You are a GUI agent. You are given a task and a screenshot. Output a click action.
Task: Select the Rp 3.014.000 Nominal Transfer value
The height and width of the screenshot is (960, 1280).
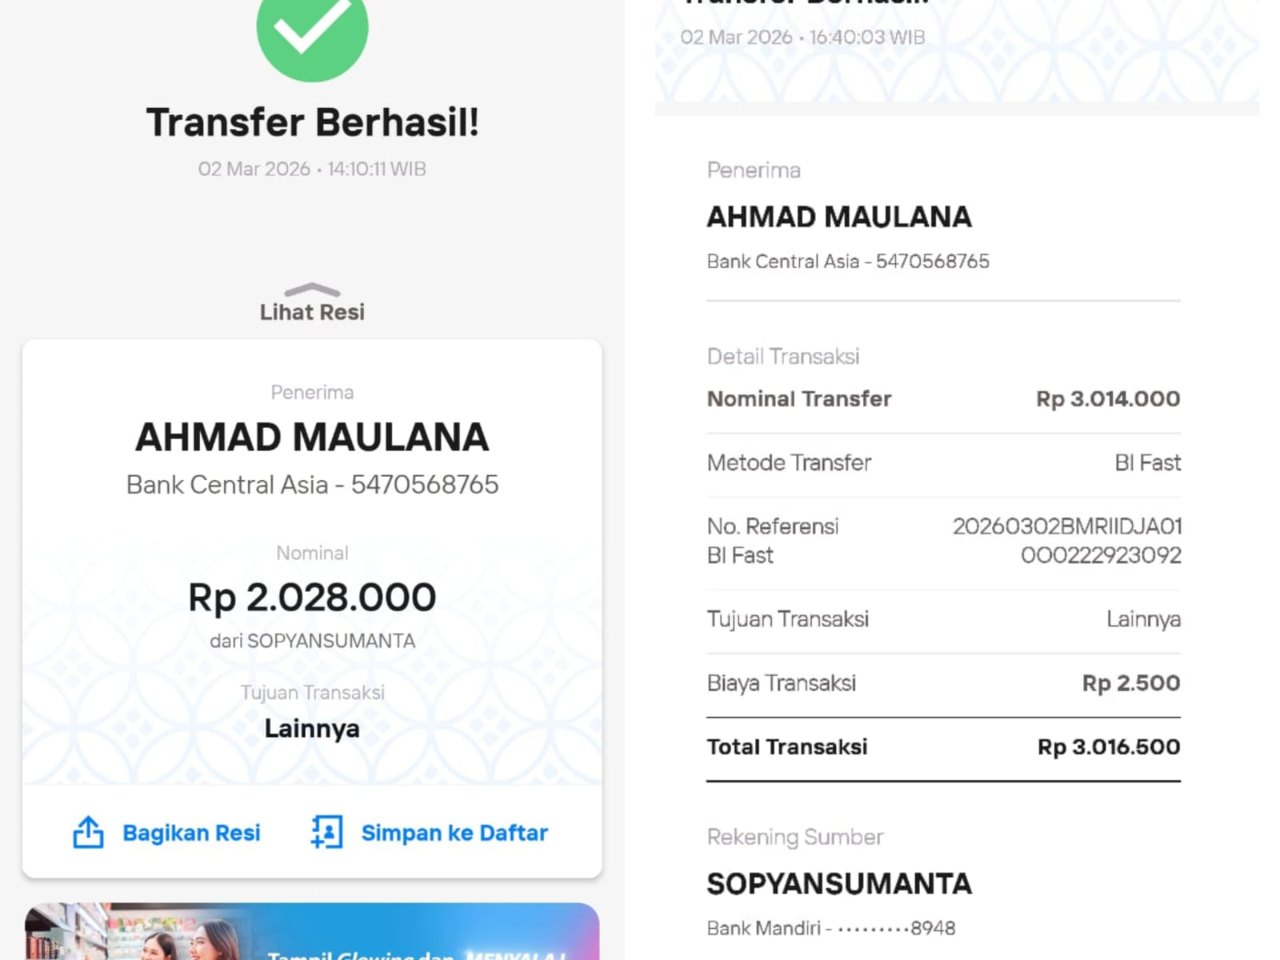pyautogui.click(x=1107, y=399)
